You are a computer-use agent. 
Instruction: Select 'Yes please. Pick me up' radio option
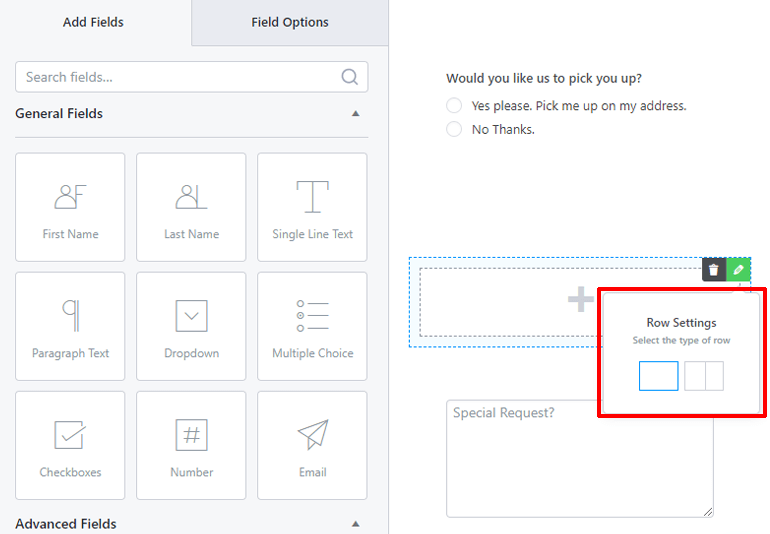coord(454,105)
